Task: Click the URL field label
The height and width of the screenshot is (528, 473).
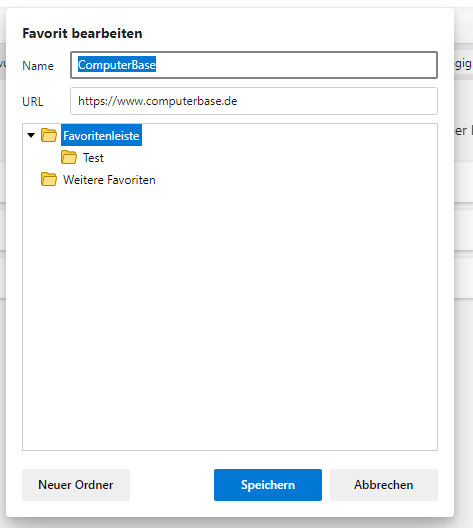Action: tap(33, 102)
